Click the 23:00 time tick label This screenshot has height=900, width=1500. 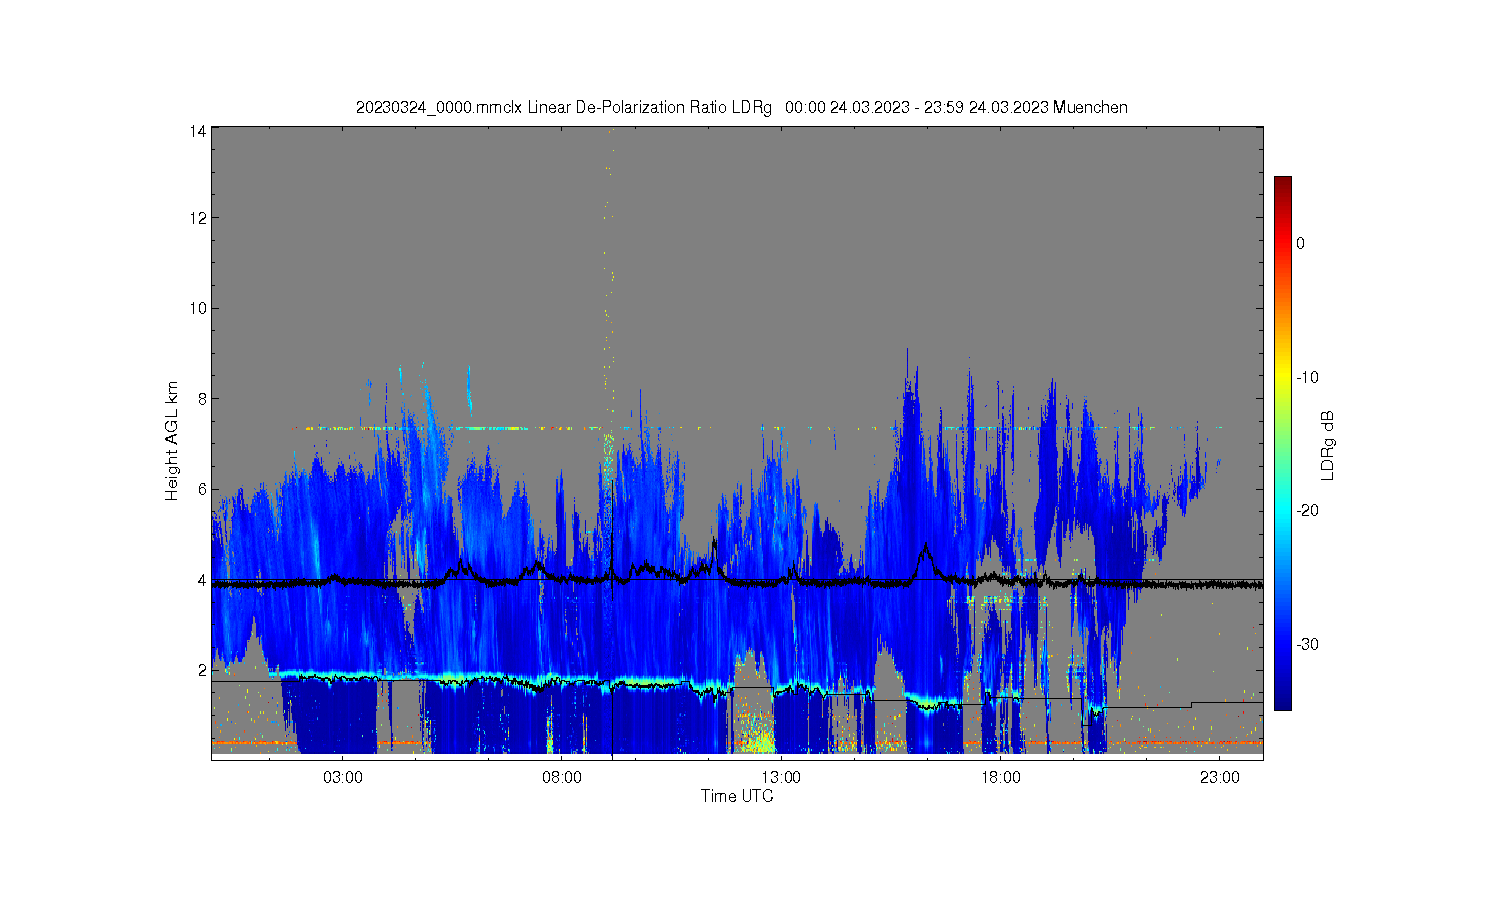pyautogui.click(x=1219, y=777)
